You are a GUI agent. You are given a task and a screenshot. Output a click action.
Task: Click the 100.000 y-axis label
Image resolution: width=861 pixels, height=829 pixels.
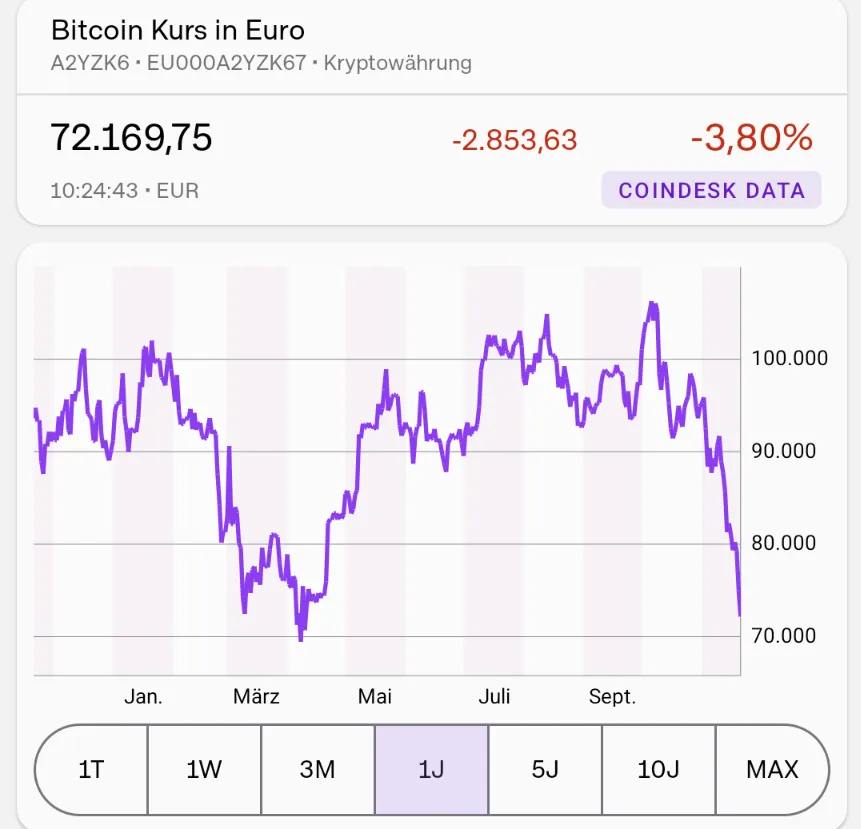tap(789, 358)
